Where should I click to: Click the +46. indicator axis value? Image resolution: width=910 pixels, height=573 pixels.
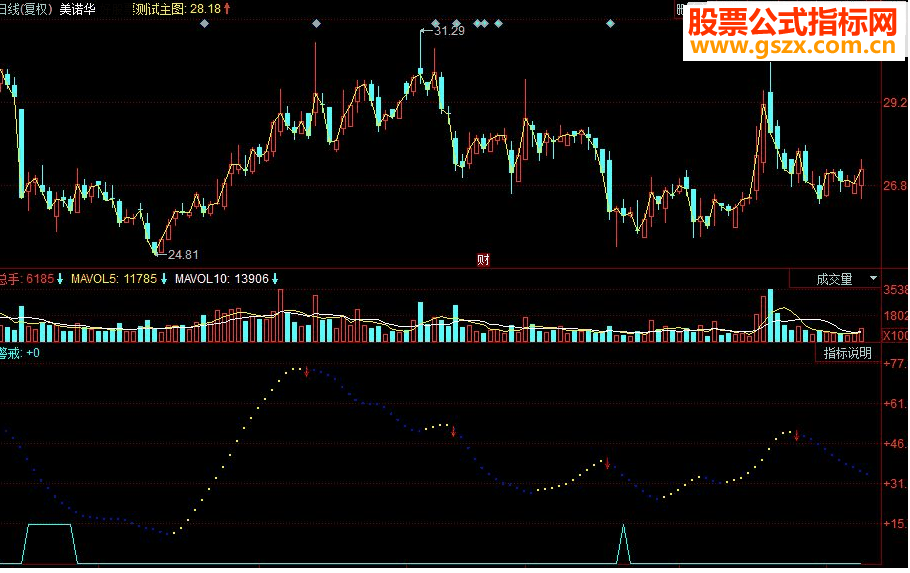tap(895, 444)
